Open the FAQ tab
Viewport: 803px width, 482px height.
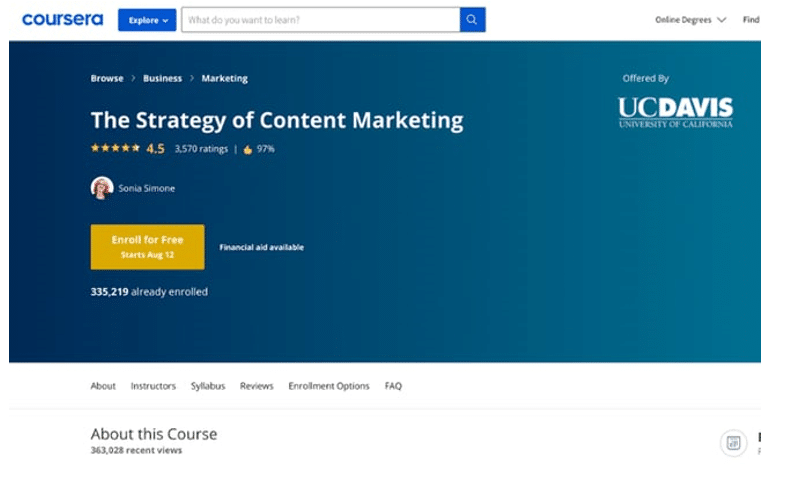point(393,386)
